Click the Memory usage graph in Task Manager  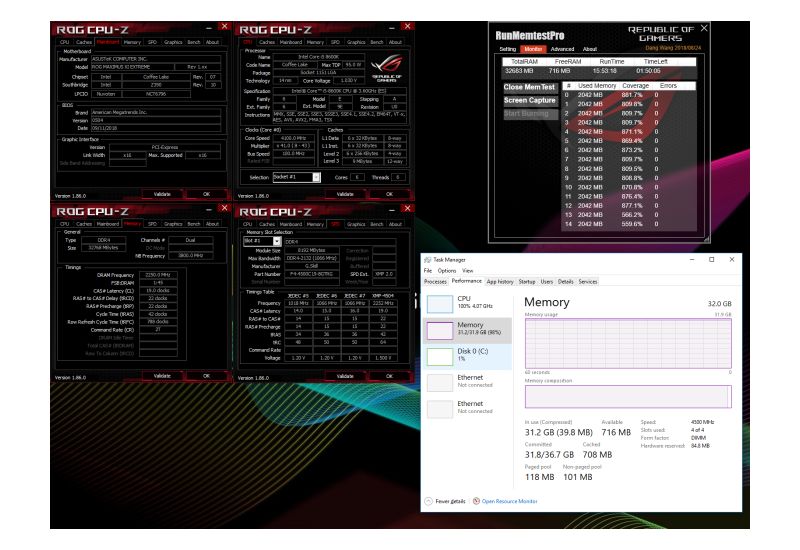pos(628,343)
